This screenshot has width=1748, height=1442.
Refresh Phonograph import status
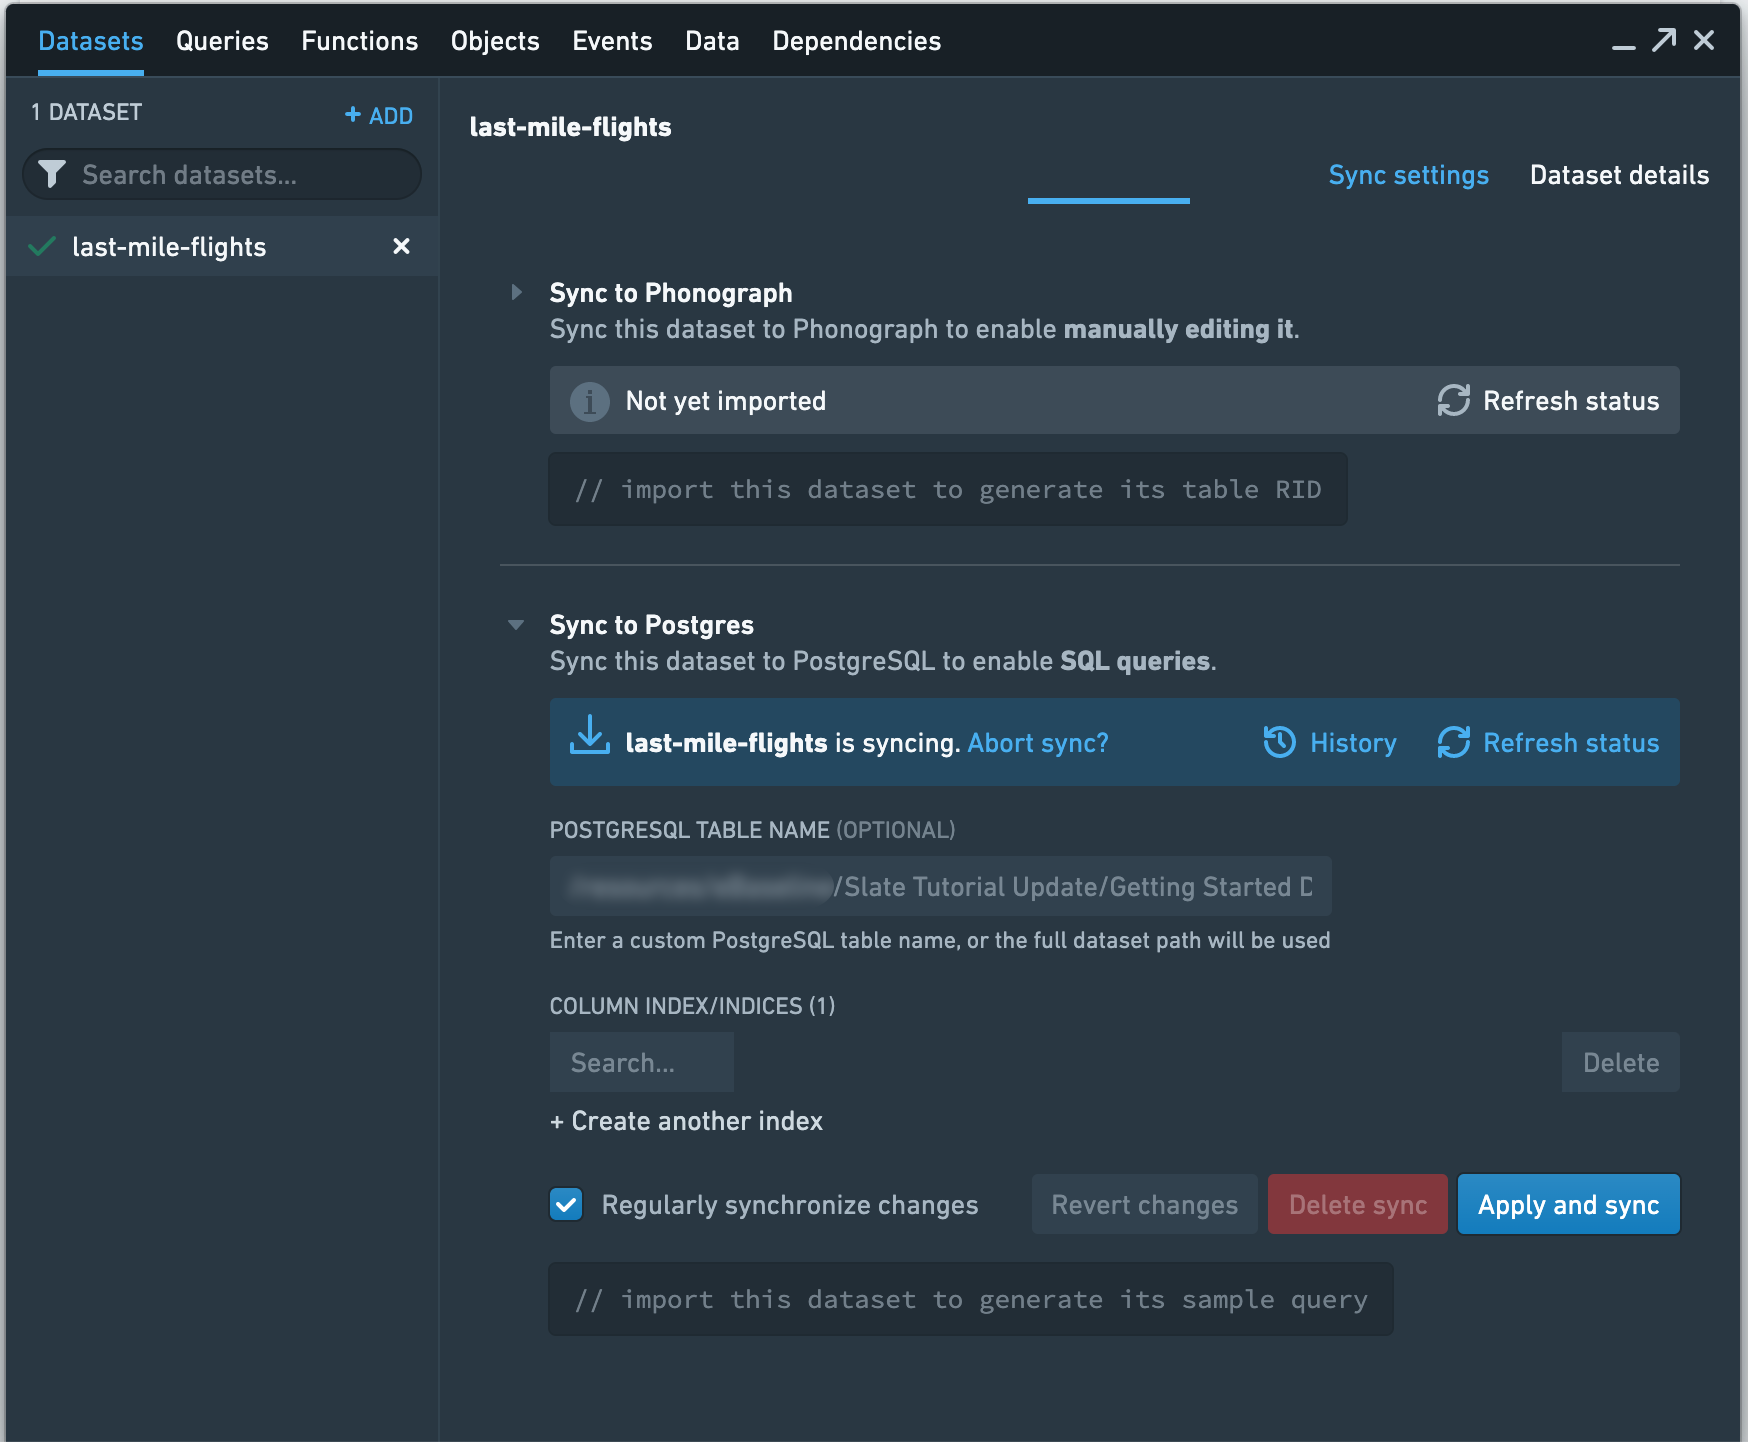[1548, 401]
